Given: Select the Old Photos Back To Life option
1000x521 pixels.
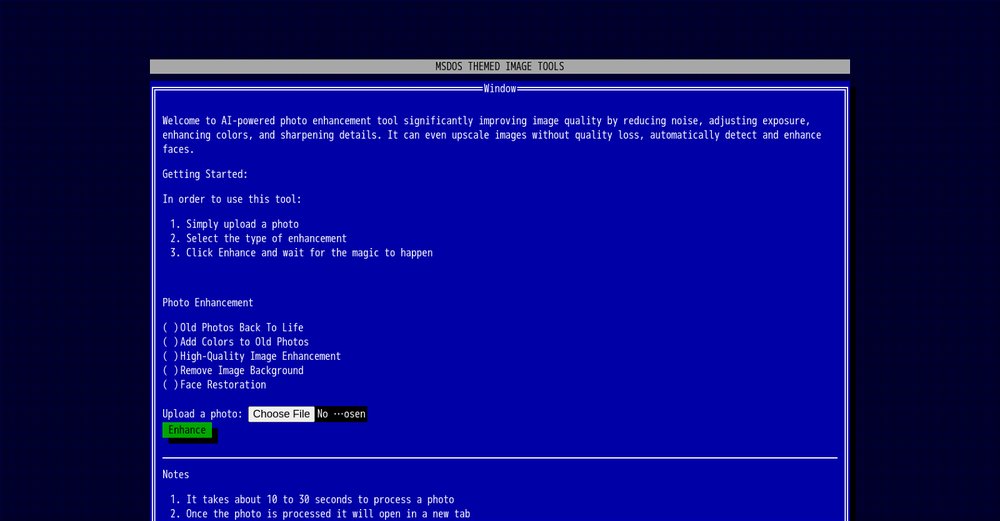Looking at the screenshot, I should pyautogui.click(x=171, y=328).
